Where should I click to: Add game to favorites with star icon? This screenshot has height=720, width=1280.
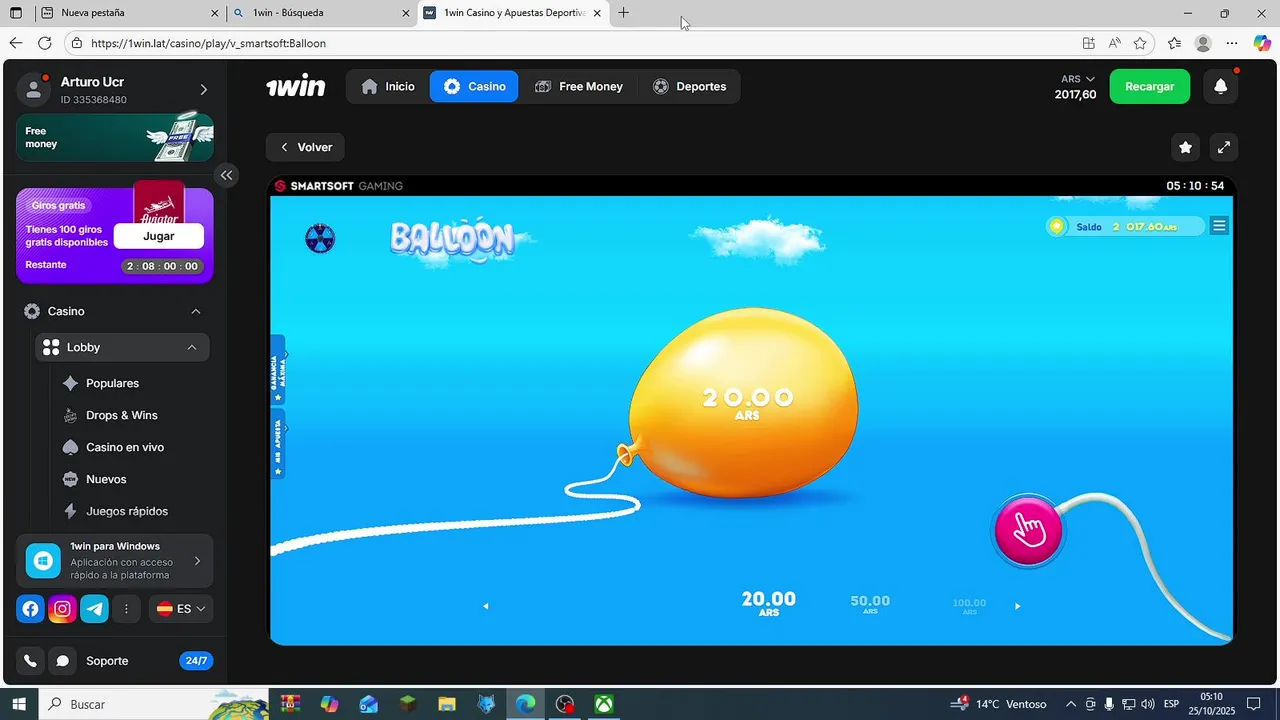coord(1185,147)
